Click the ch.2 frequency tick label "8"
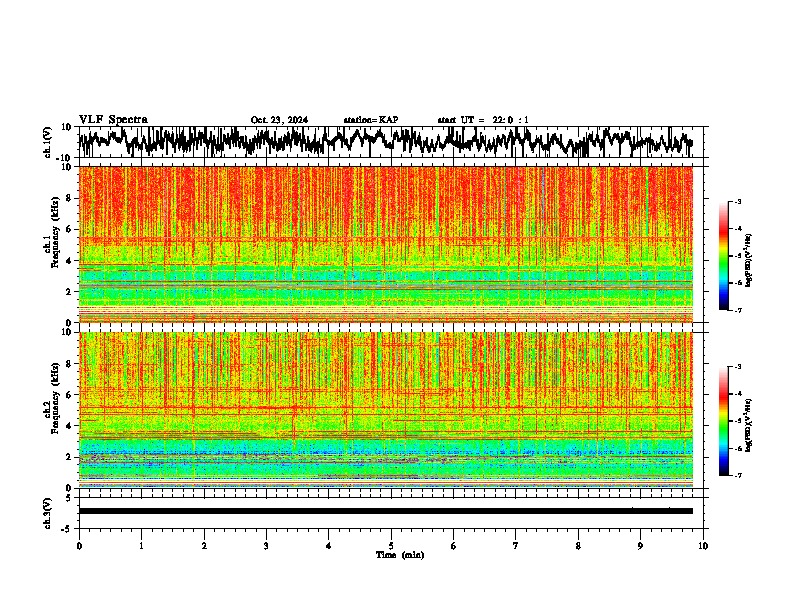The width and height of the screenshot is (792, 612). (x=69, y=364)
